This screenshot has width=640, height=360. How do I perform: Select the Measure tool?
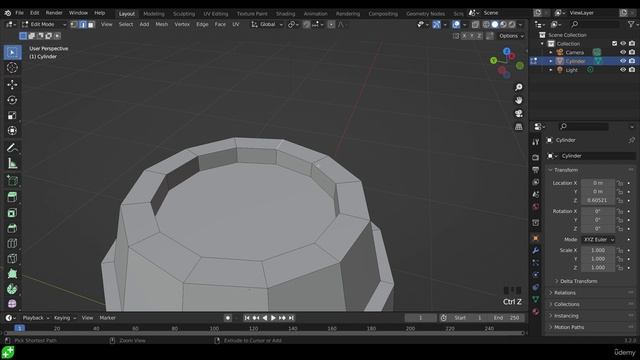pos(12,163)
